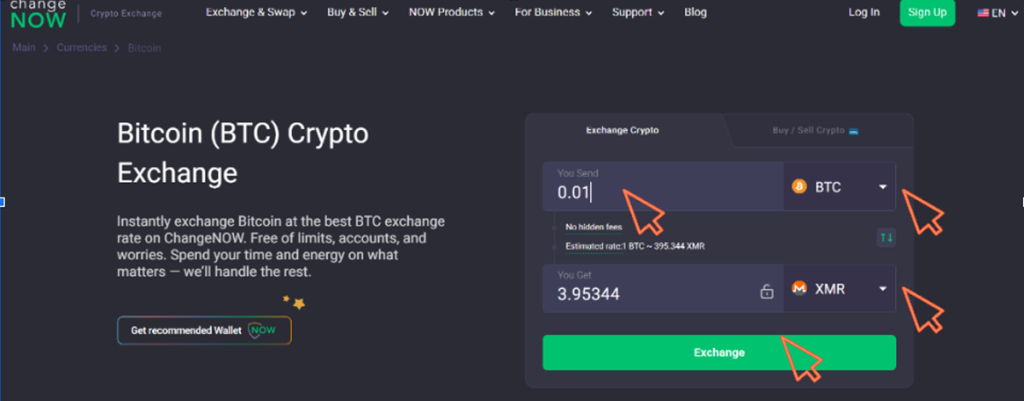Click the Monero XMR coin icon
Screen dimensions: 1024x401
click(x=799, y=288)
